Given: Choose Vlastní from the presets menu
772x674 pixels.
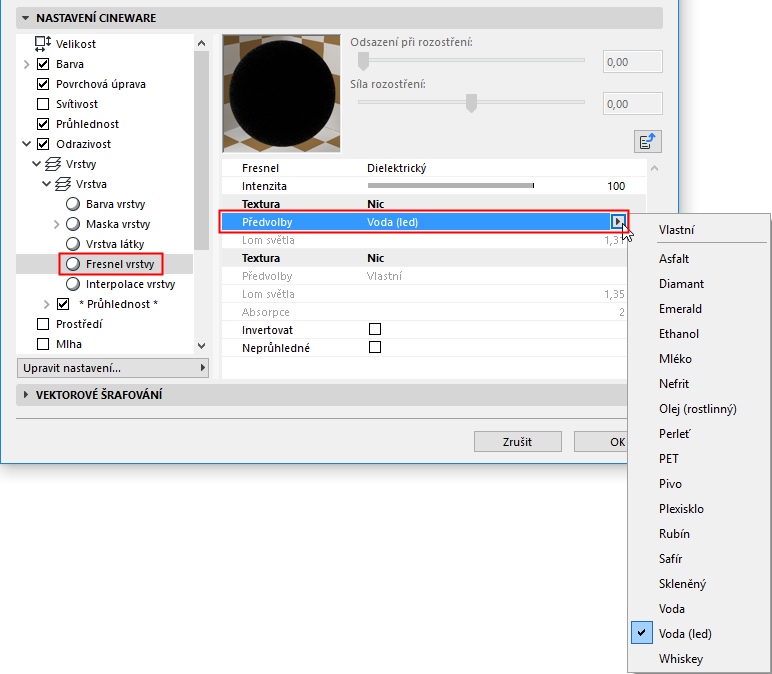Looking at the screenshot, I should coord(699,229).
